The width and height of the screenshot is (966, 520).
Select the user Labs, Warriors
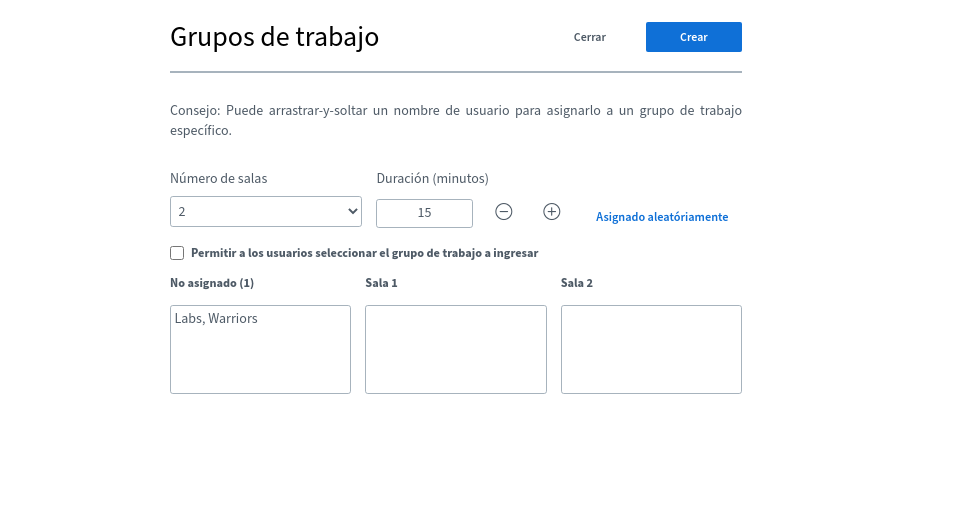(x=216, y=319)
